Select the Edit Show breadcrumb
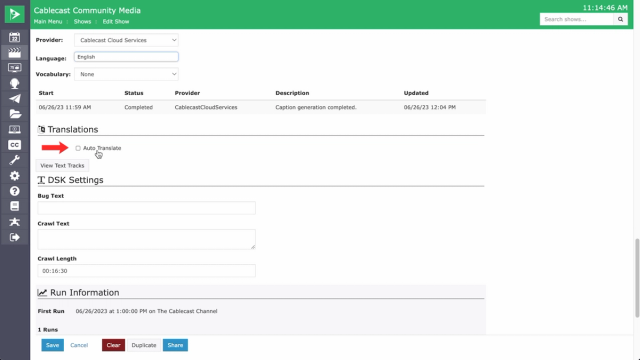The width and height of the screenshot is (640, 360). (116, 22)
